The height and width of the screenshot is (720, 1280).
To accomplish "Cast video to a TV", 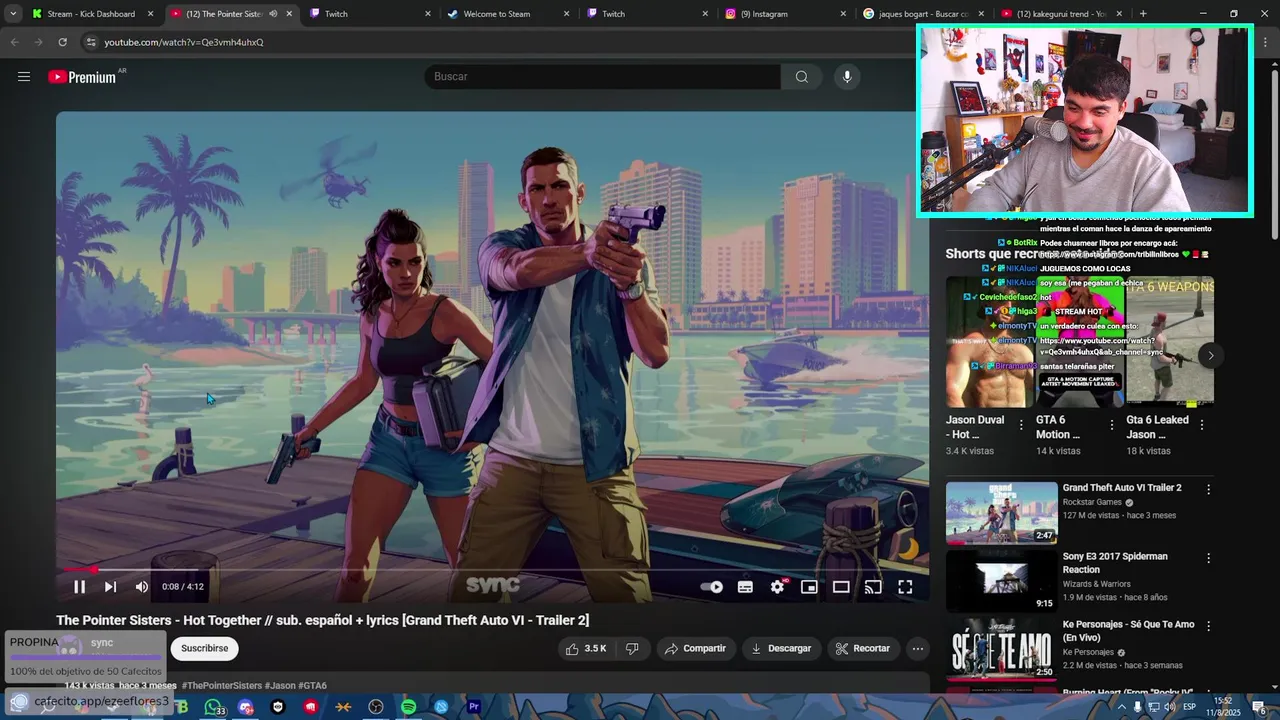I will pos(873,587).
